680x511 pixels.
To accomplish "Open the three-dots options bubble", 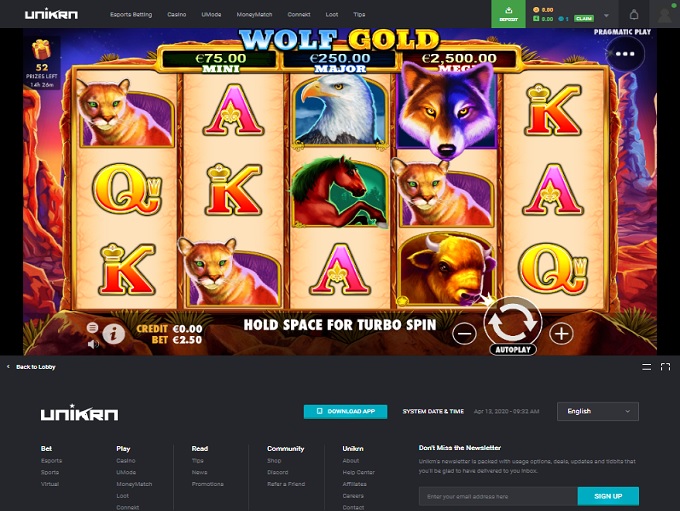I will [x=625, y=54].
